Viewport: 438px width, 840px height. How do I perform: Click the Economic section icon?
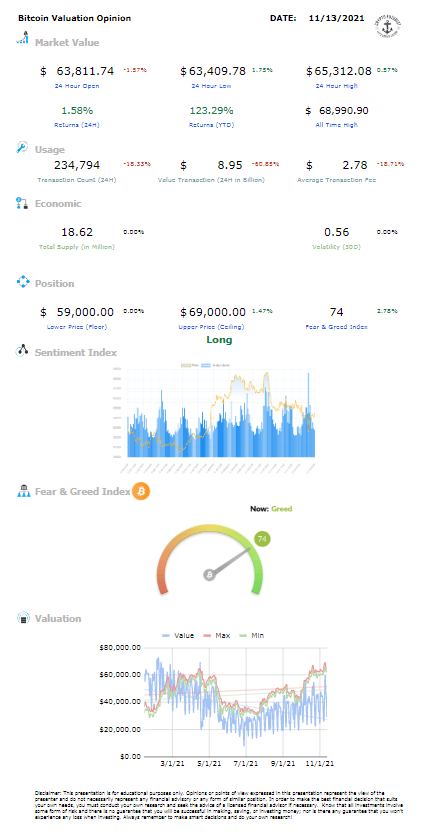tap(22, 203)
